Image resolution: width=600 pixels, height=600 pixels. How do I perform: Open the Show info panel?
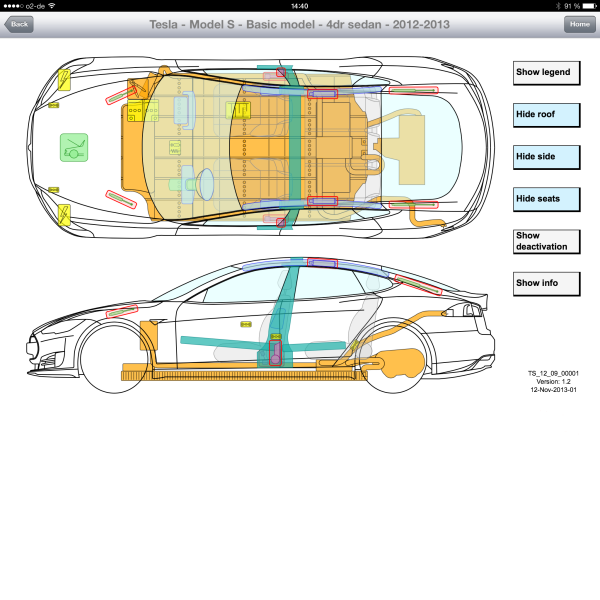tap(546, 284)
